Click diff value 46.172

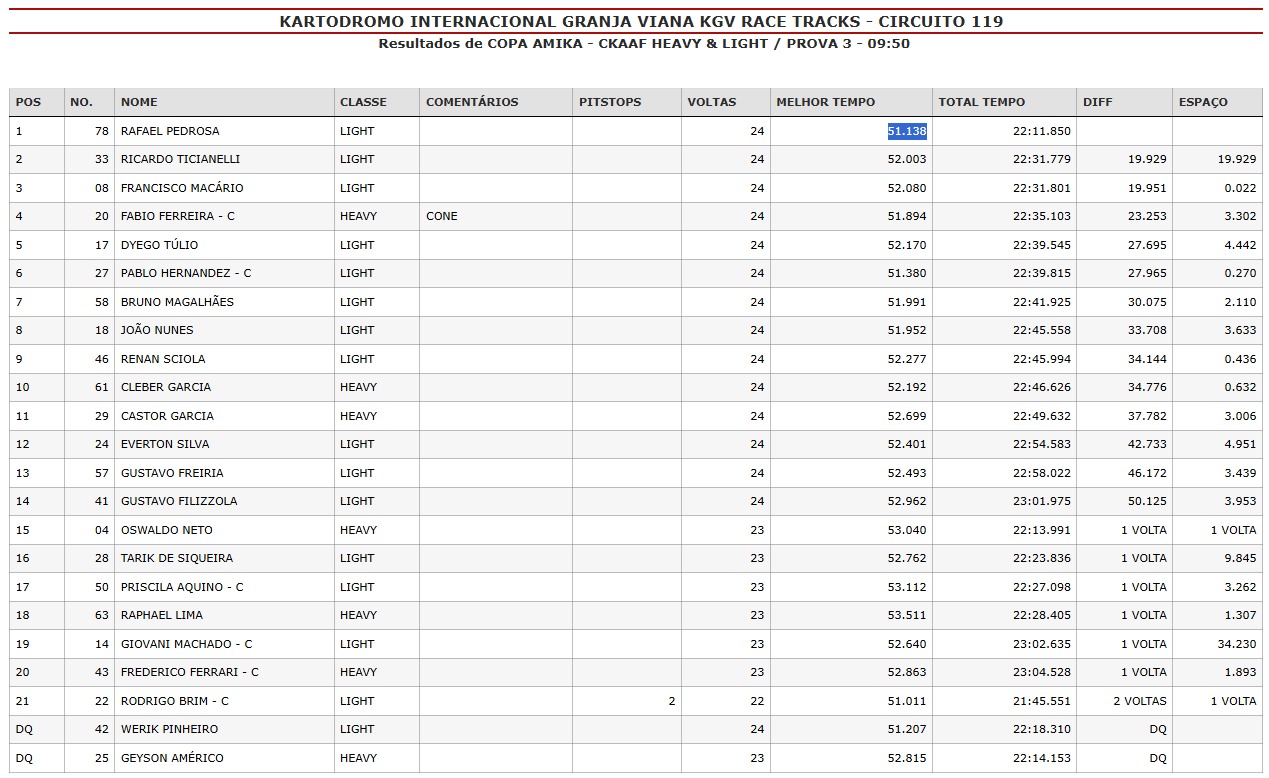(1147, 473)
